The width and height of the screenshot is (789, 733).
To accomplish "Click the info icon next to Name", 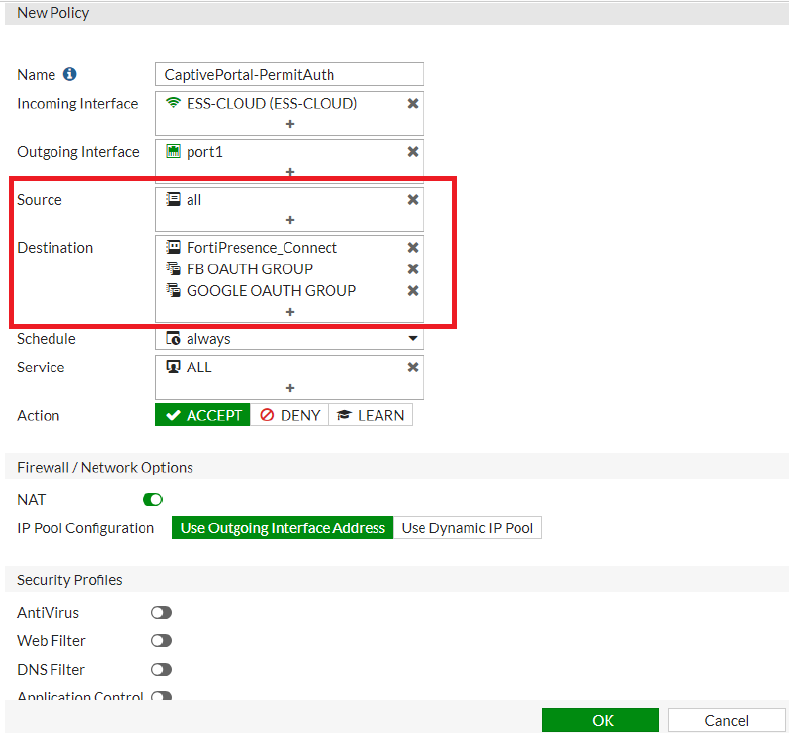I will click(x=70, y=75).
